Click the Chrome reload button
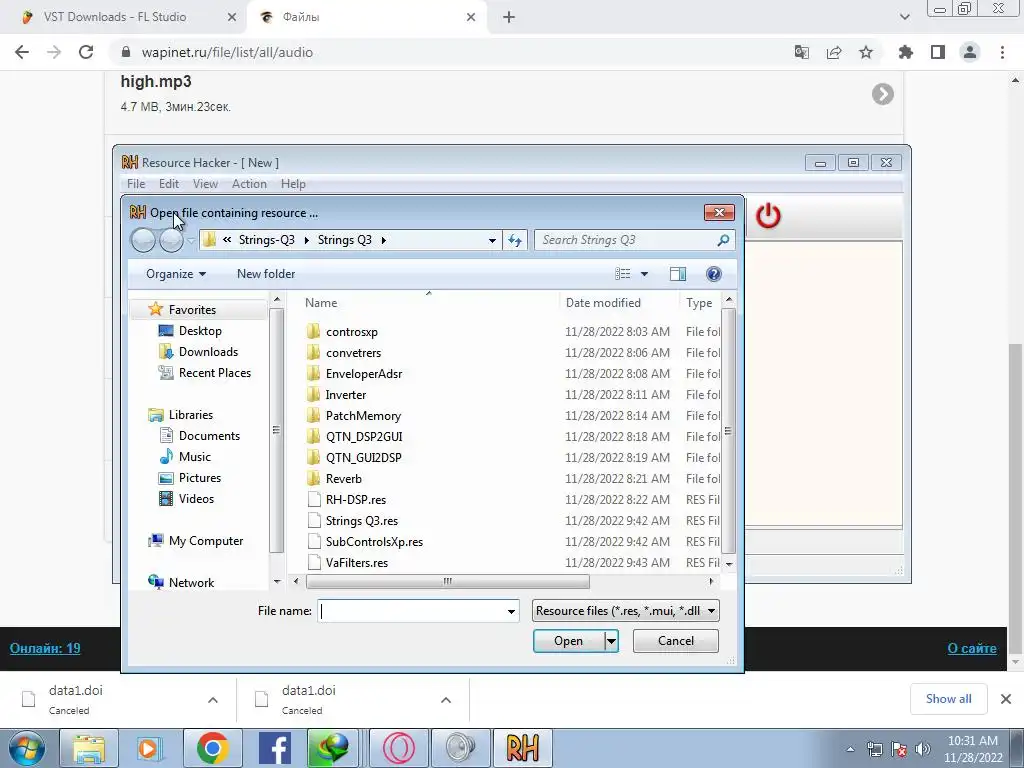Screen dimensions: 1024x768 (x=86, y=52)
